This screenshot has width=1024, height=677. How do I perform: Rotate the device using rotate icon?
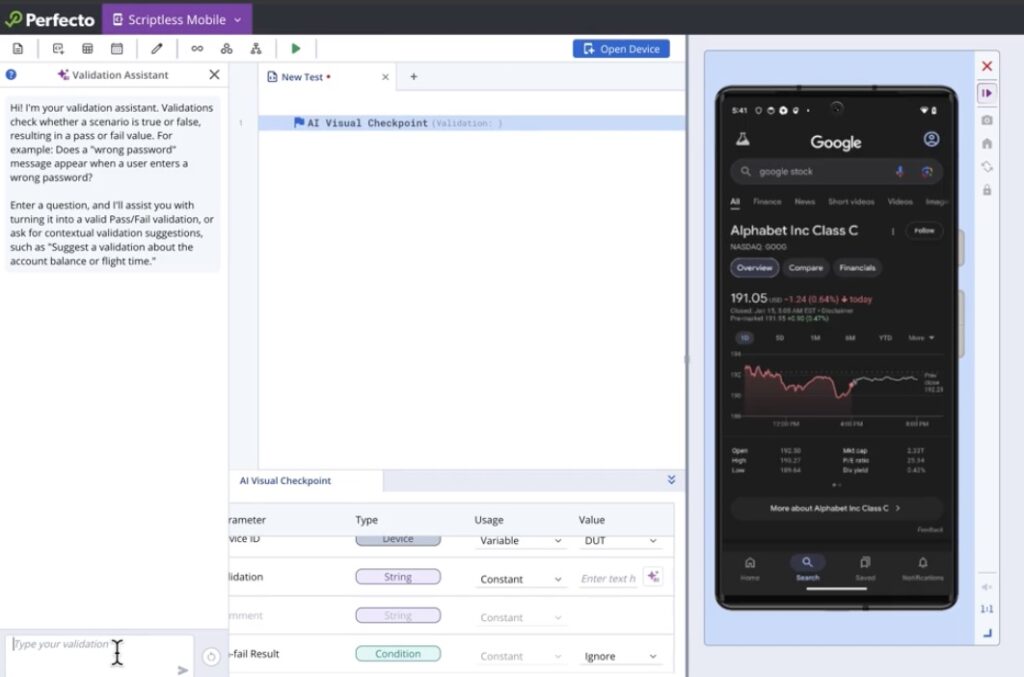pyautogui.click(x=987, y=167)
